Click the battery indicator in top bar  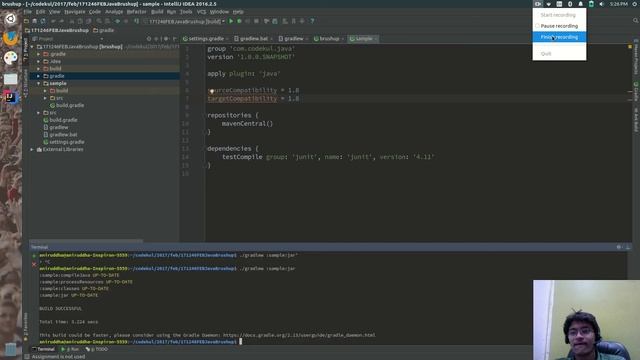coord(591,4)
